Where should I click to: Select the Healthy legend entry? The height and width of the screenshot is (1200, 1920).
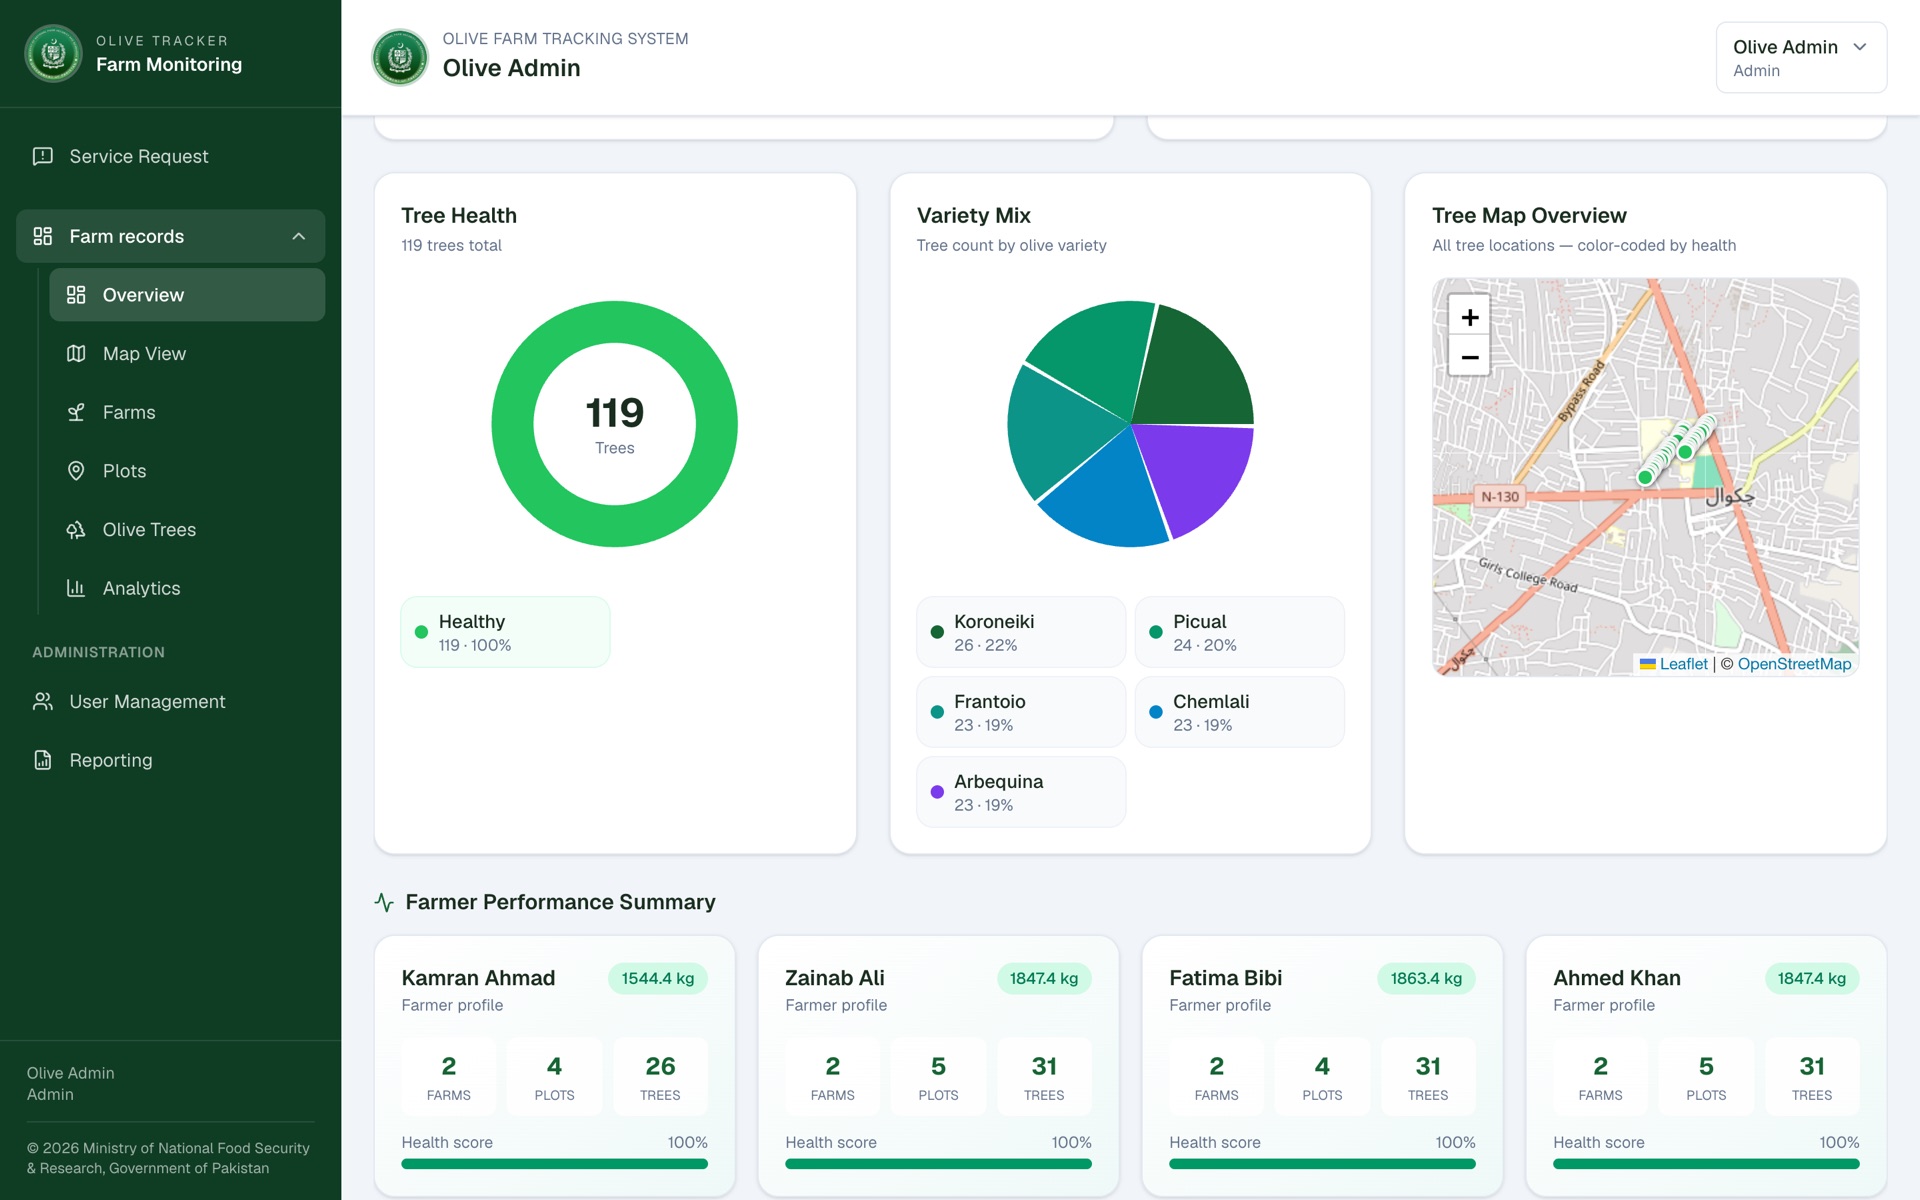pyautogui.click(x=505, y=632)
